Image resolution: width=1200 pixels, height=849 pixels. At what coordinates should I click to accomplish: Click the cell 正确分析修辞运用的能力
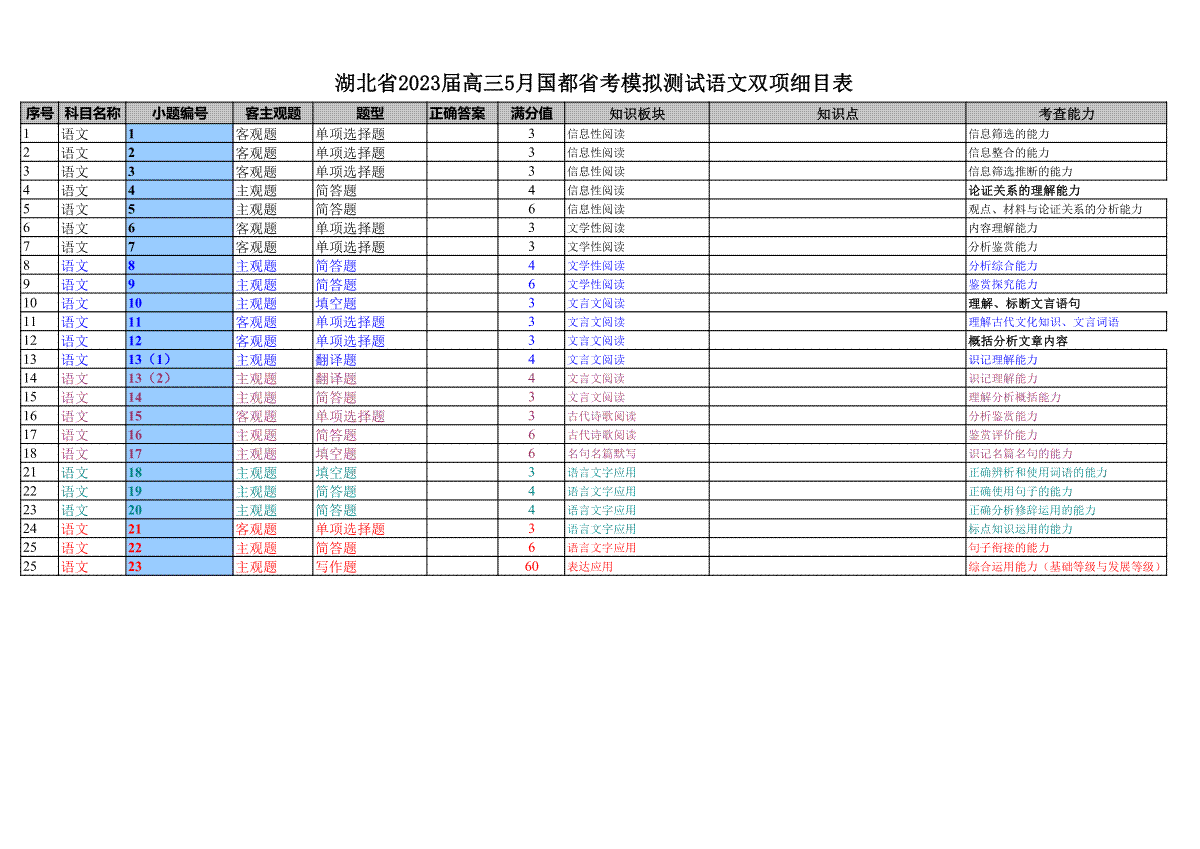pyautogui.click(x=1066, y=510)
